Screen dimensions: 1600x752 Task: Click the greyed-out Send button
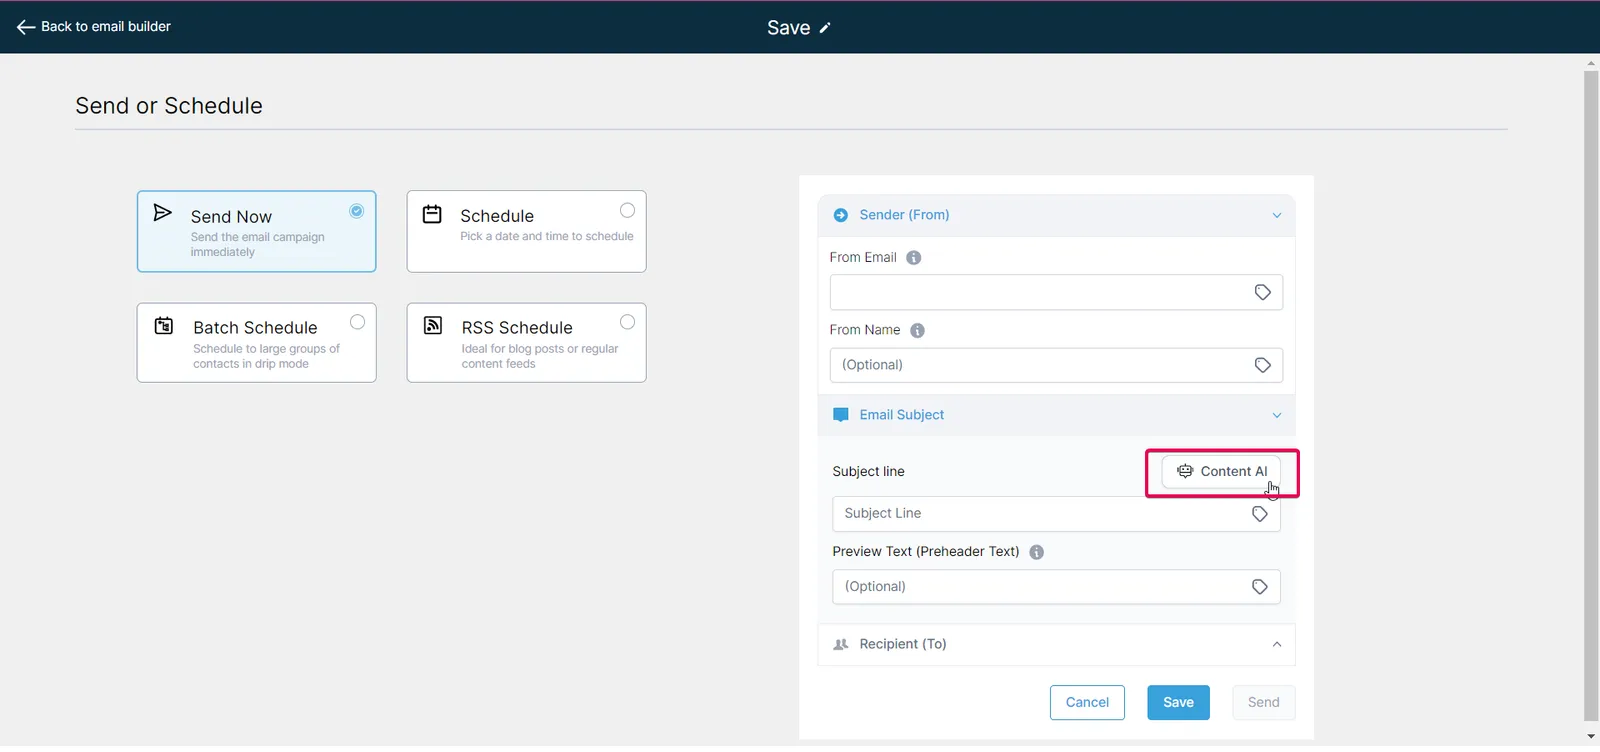pyautogui.click(x=1263, y=703)
